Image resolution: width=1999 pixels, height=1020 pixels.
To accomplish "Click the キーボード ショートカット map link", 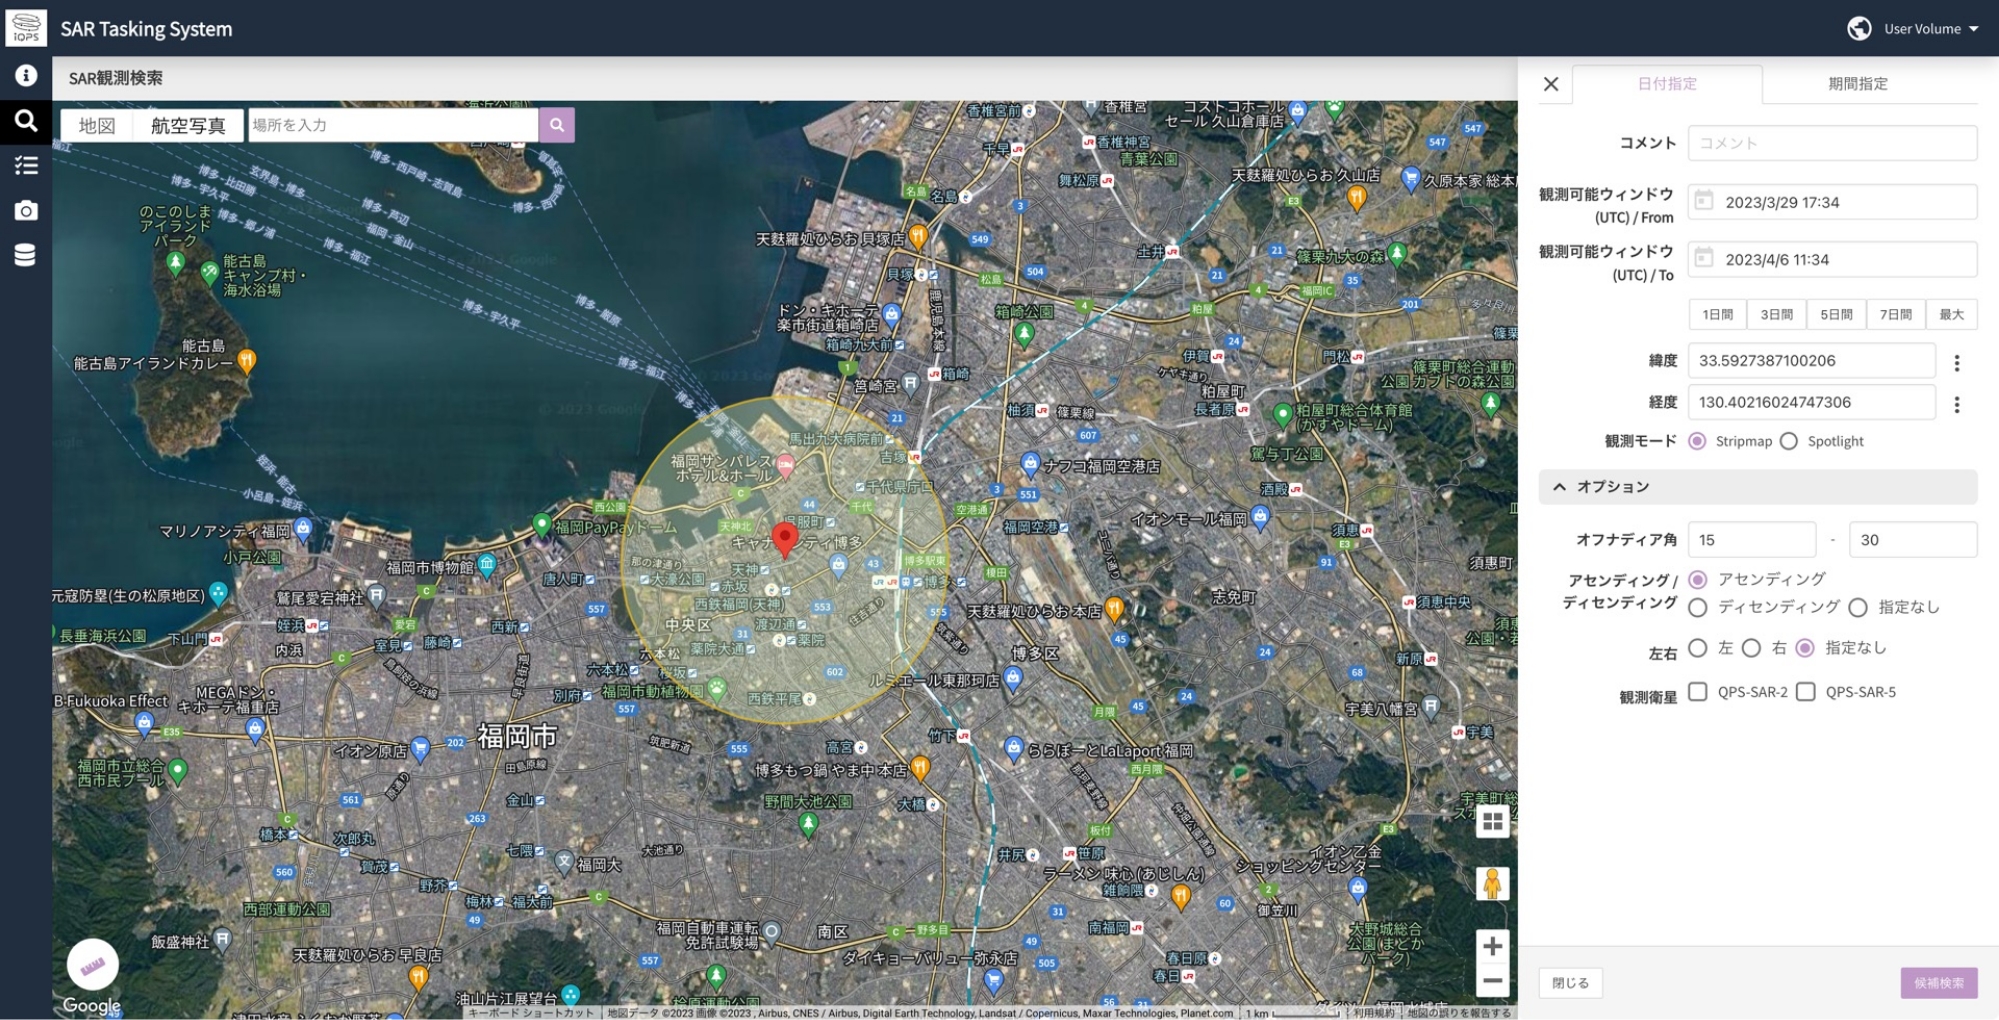I will click(x=531, y=1013).
